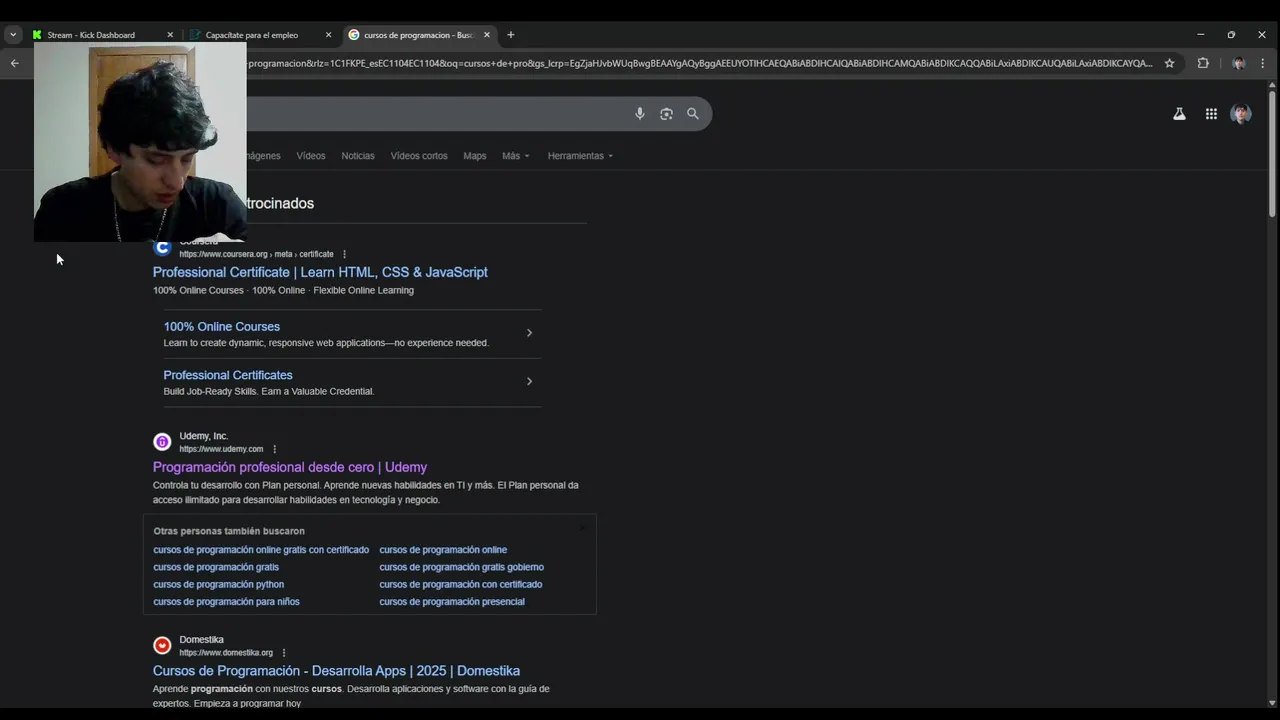The width and height of the screenshot is (1280, 720).
Task: Close the Stream - Kick Dashboard tab
Action: [x=170, y=35]
